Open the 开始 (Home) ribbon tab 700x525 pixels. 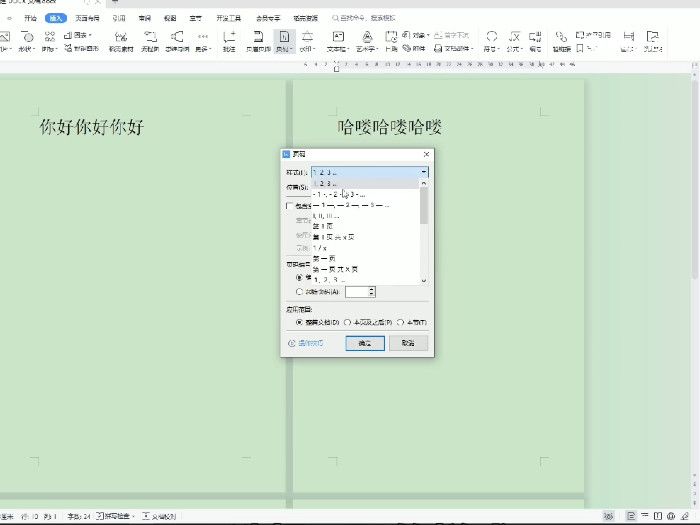(x=30, y=18)
